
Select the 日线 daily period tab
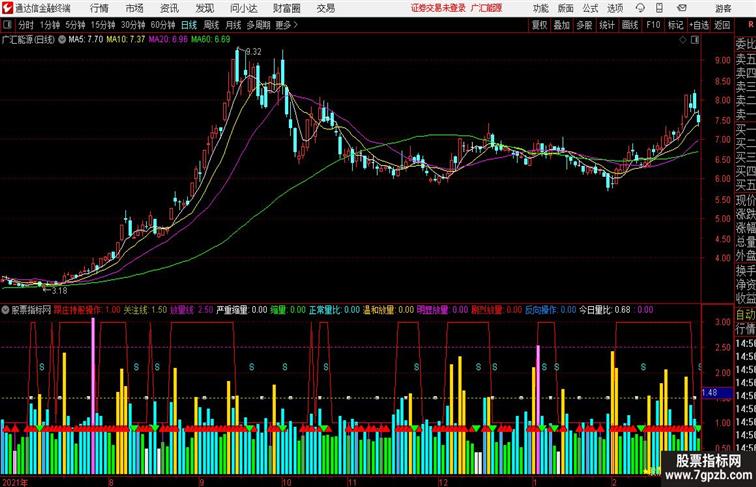(x=189, y=25)
